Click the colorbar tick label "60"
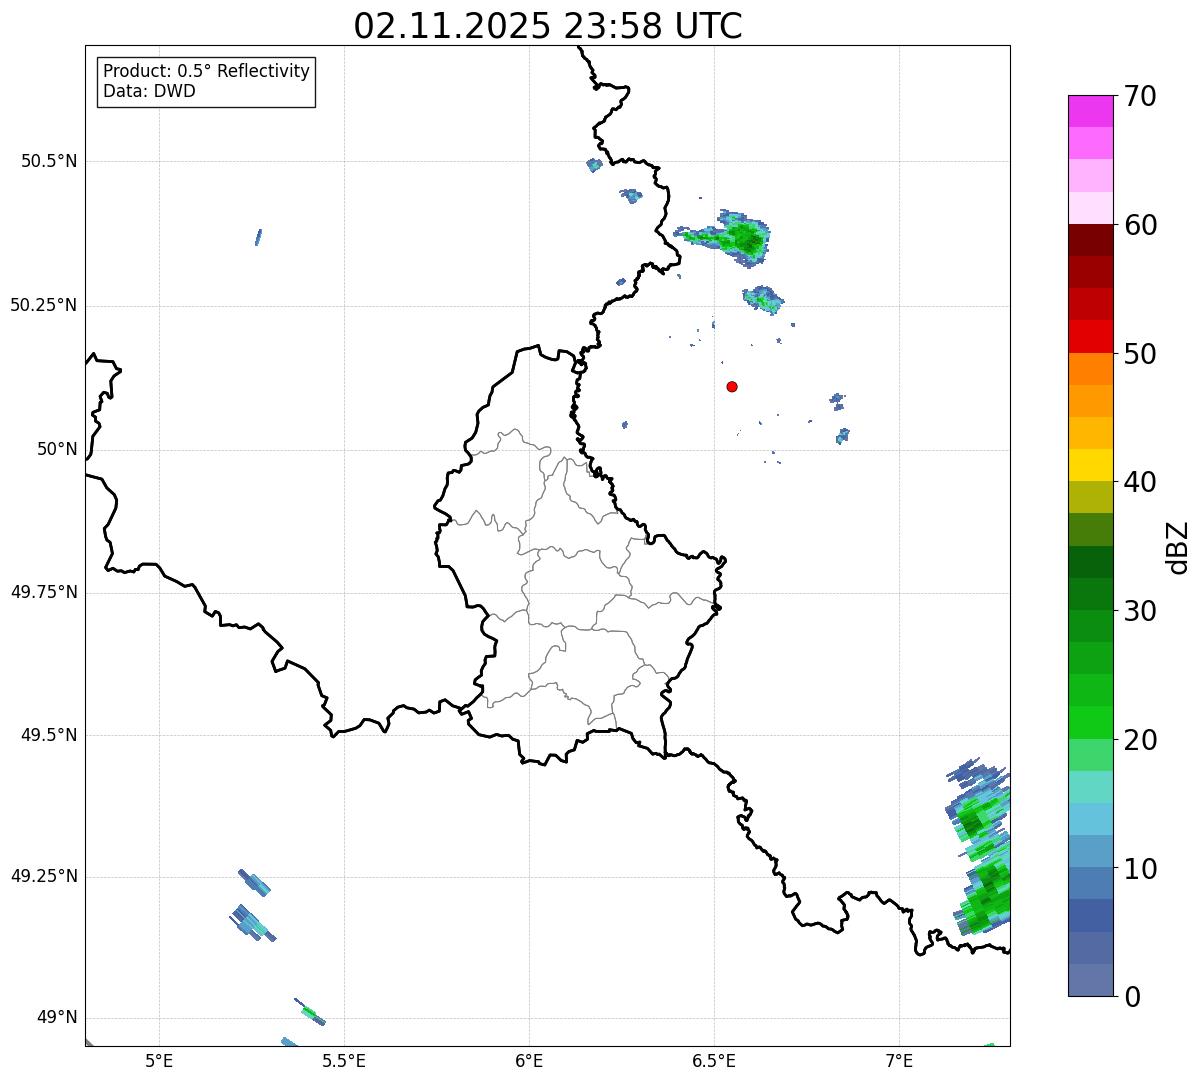 click(1139, 225)
